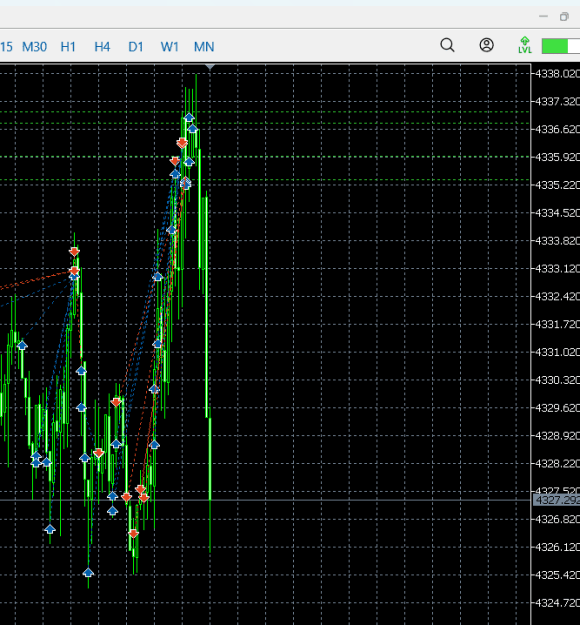The width and height of the screenshot is (580, 625).
Task: Open the account profile icon
Action: (x=486, y=45)
